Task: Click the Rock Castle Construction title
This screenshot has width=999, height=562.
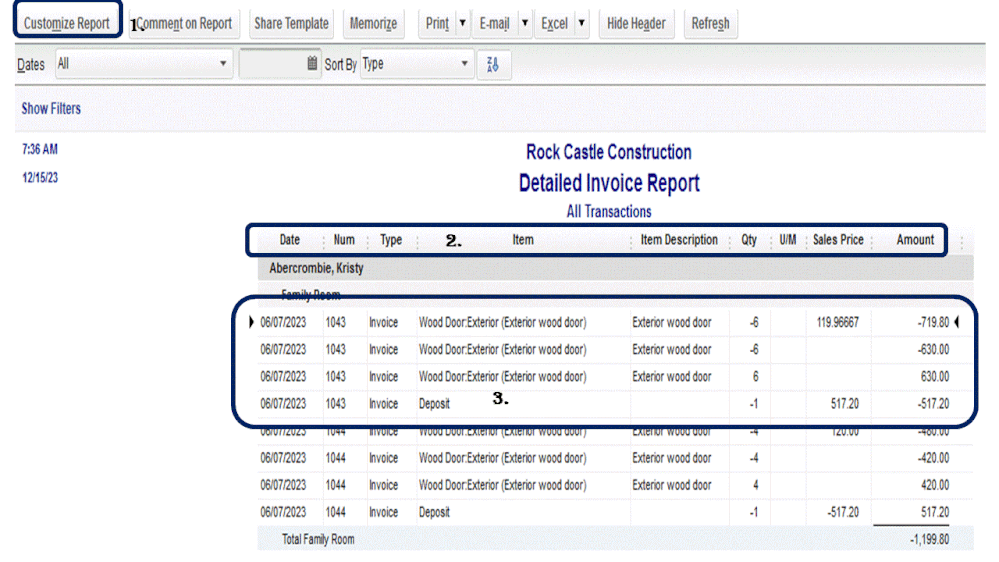Action: [x=608, y=152]
